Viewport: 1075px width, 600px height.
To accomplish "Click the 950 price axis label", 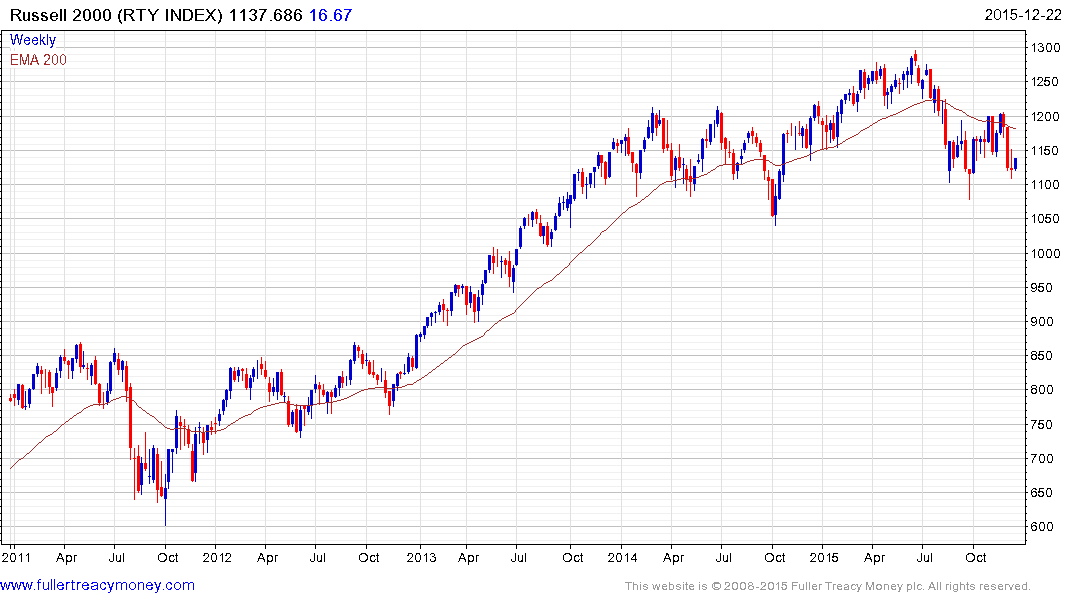I will tap(1043, 287).
